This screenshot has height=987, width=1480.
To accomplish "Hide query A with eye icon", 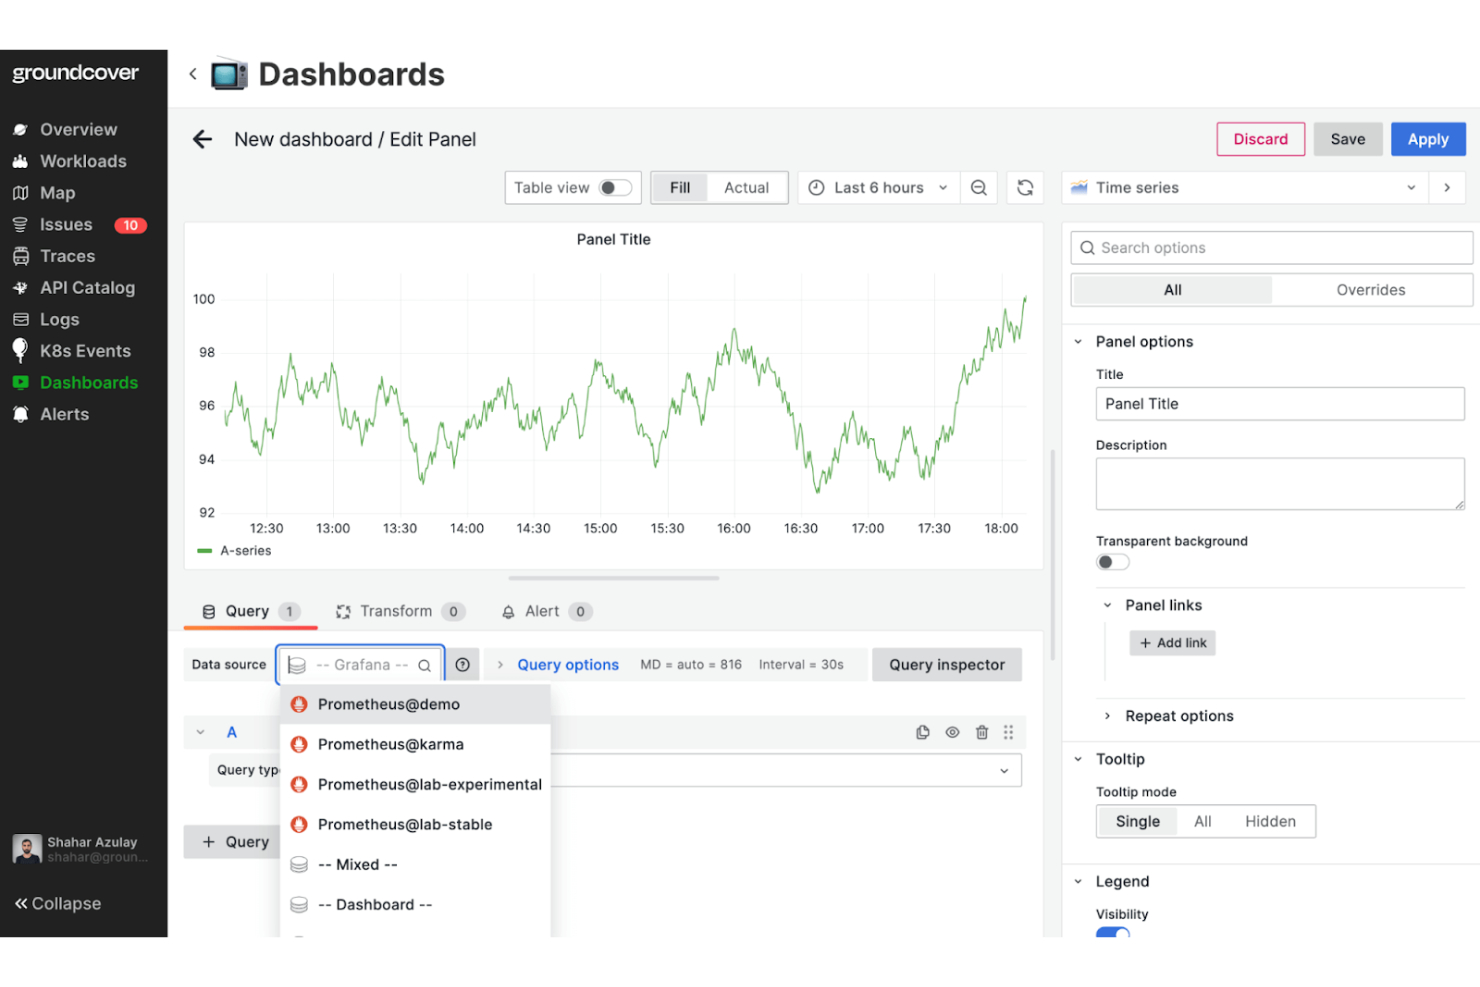I will 952,732.
